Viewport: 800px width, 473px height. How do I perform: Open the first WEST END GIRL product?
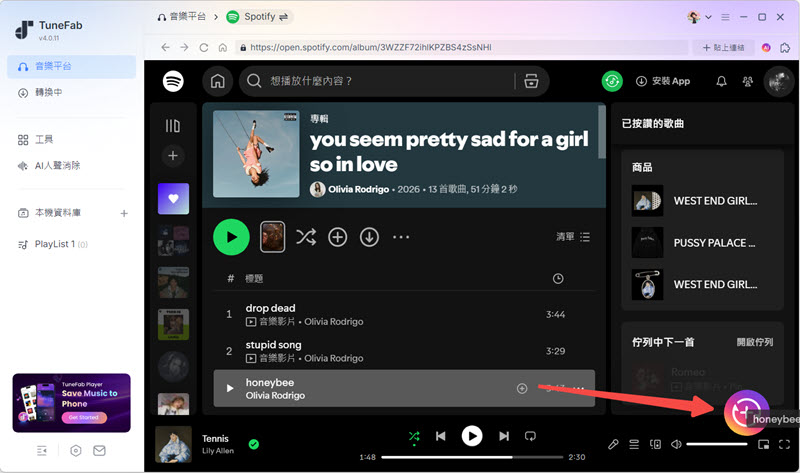pyautogui.click(x=702, y=201)
